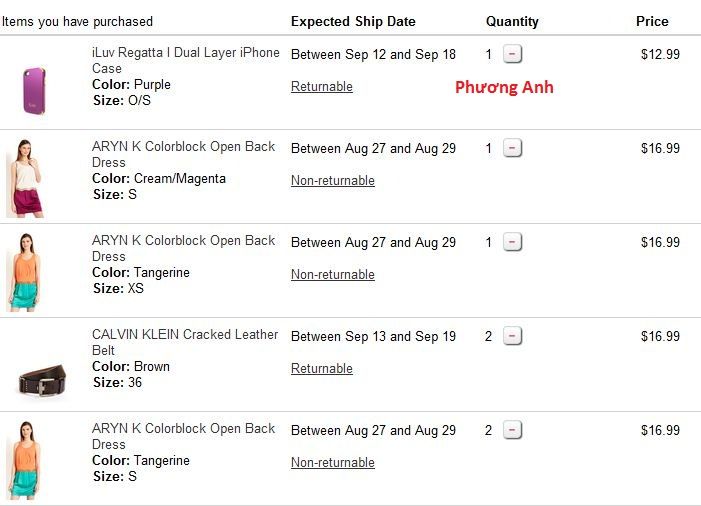
Task: Click Returnable link for Calvin Klein belt
Action: (322, 369)
